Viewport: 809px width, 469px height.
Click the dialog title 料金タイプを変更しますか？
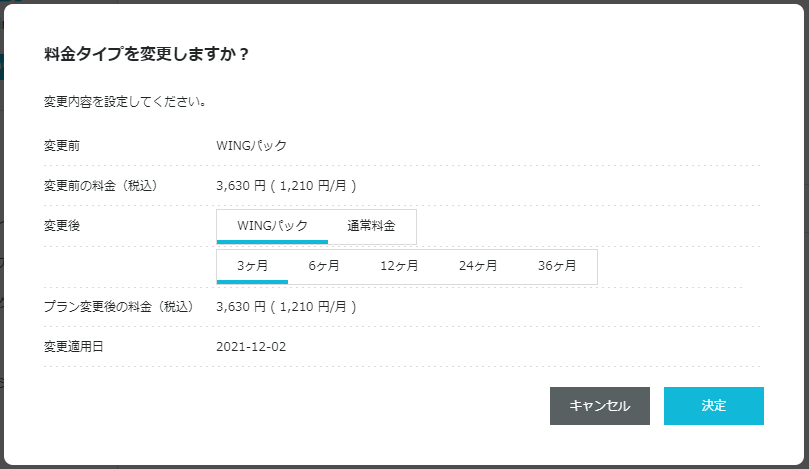click(146, 54)
